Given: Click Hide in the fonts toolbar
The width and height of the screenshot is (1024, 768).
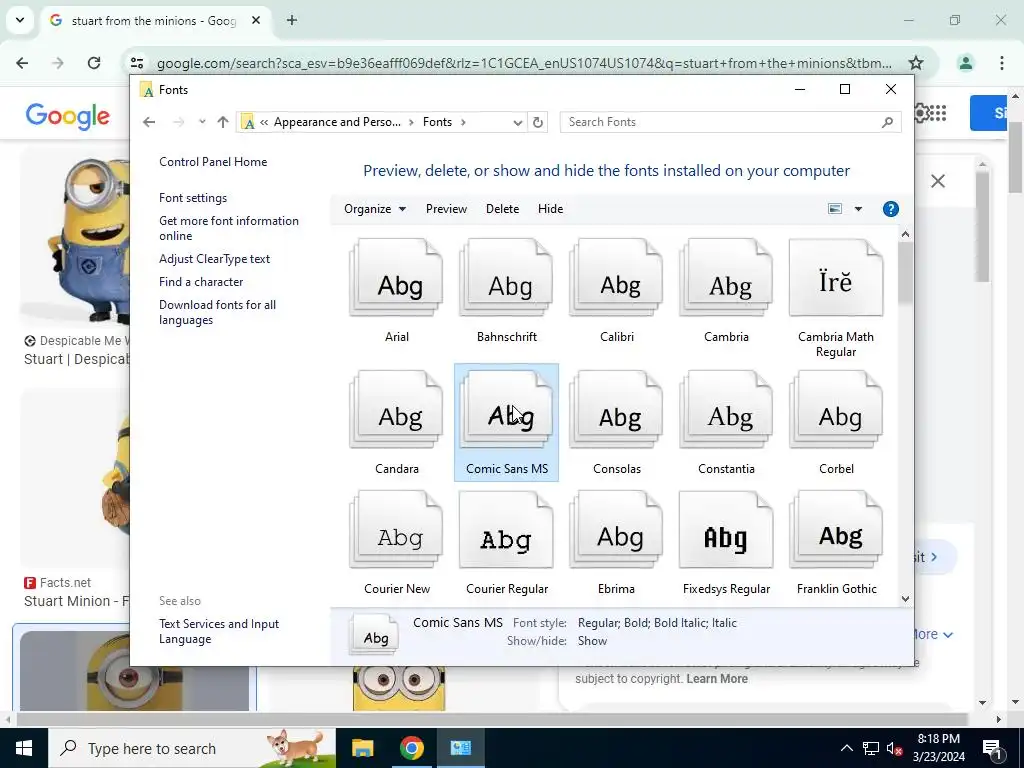Looking at the screenshot, I should click(551, 209).
